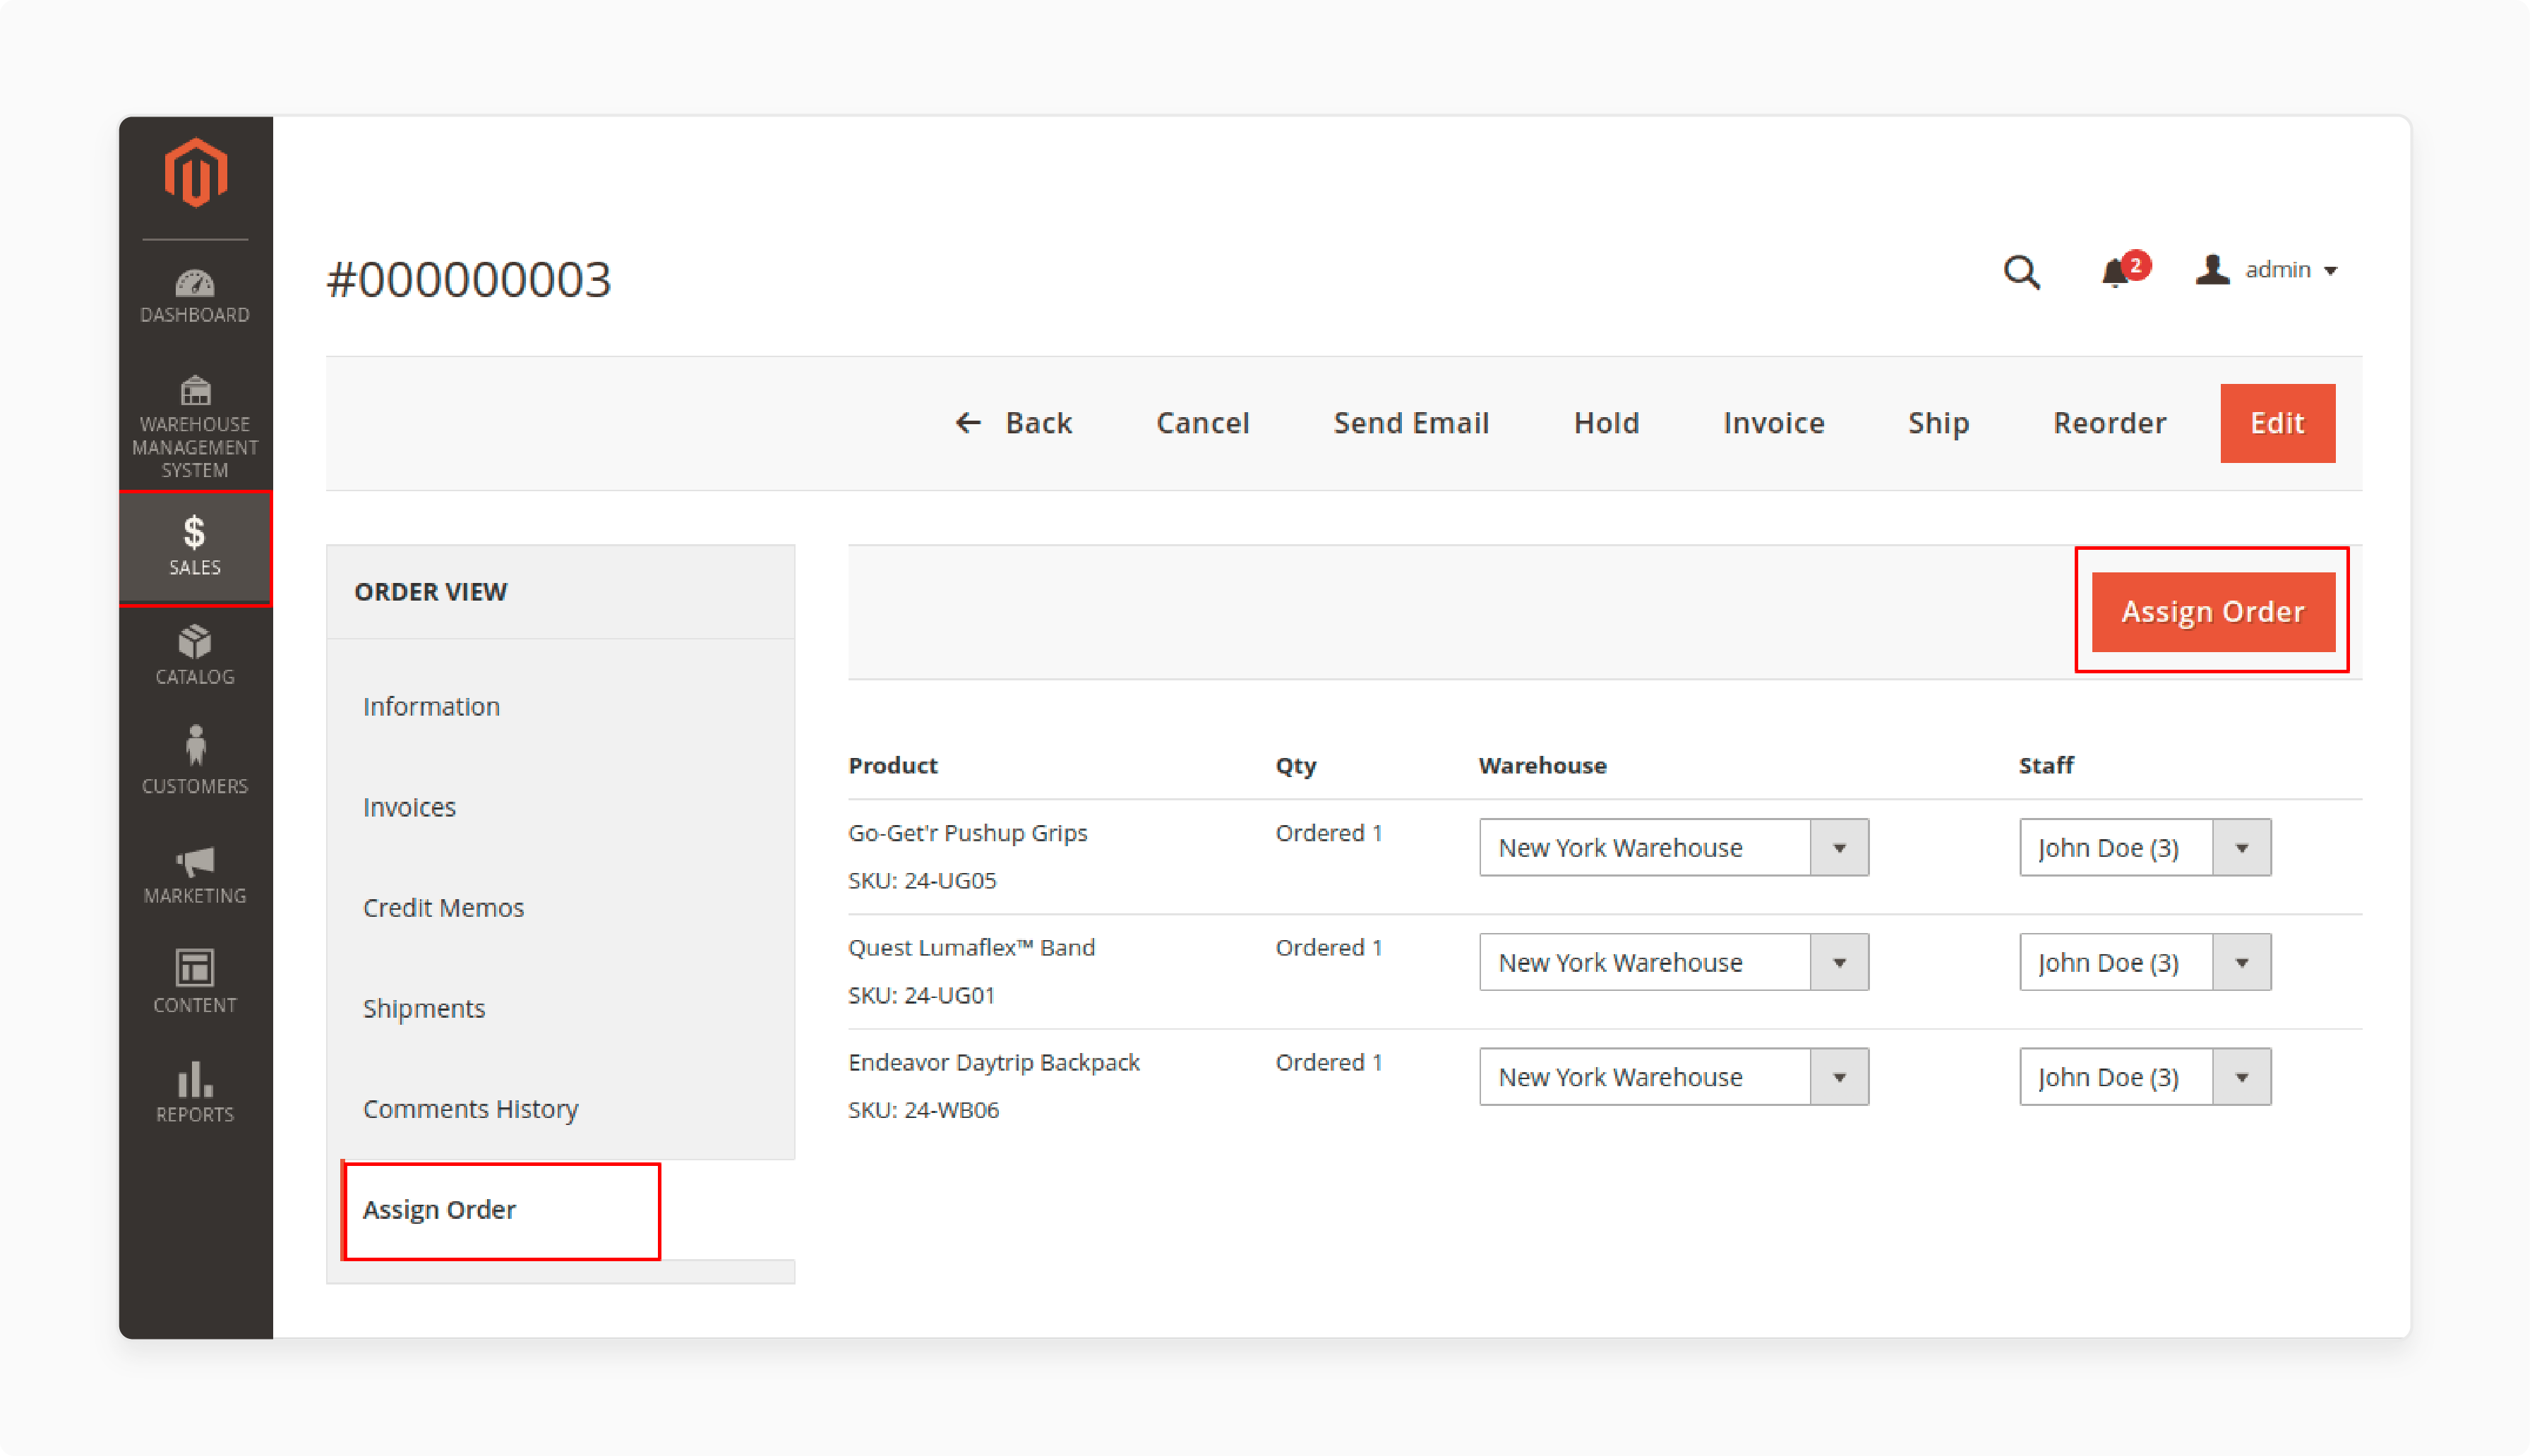Click the Send Email button
Image resolution: width=2530 pixels, height=1456 pixels.
1411,423
